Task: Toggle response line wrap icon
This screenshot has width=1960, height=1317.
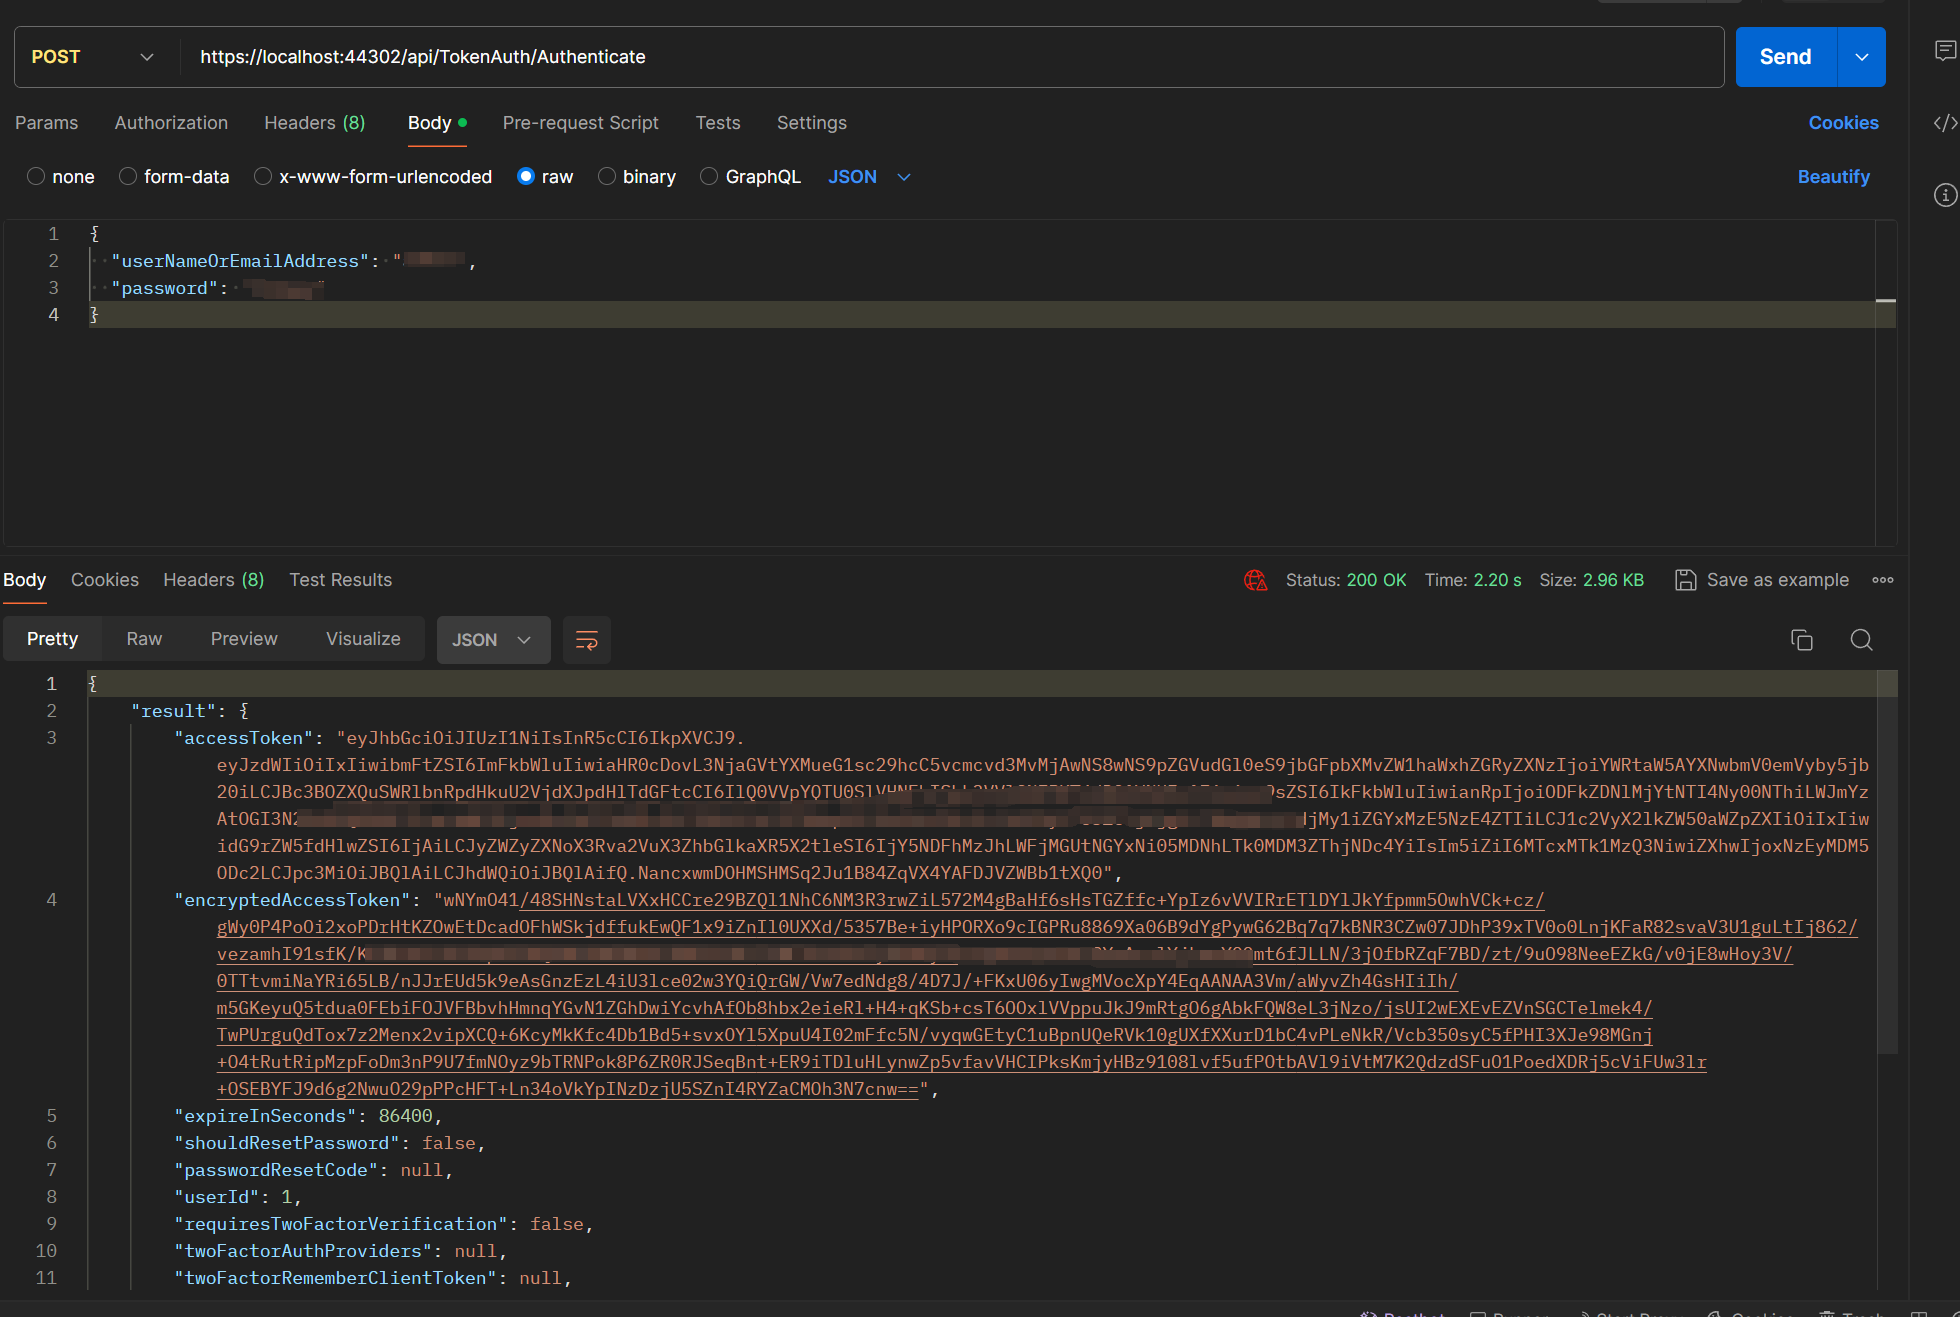Action: (587, 640)
